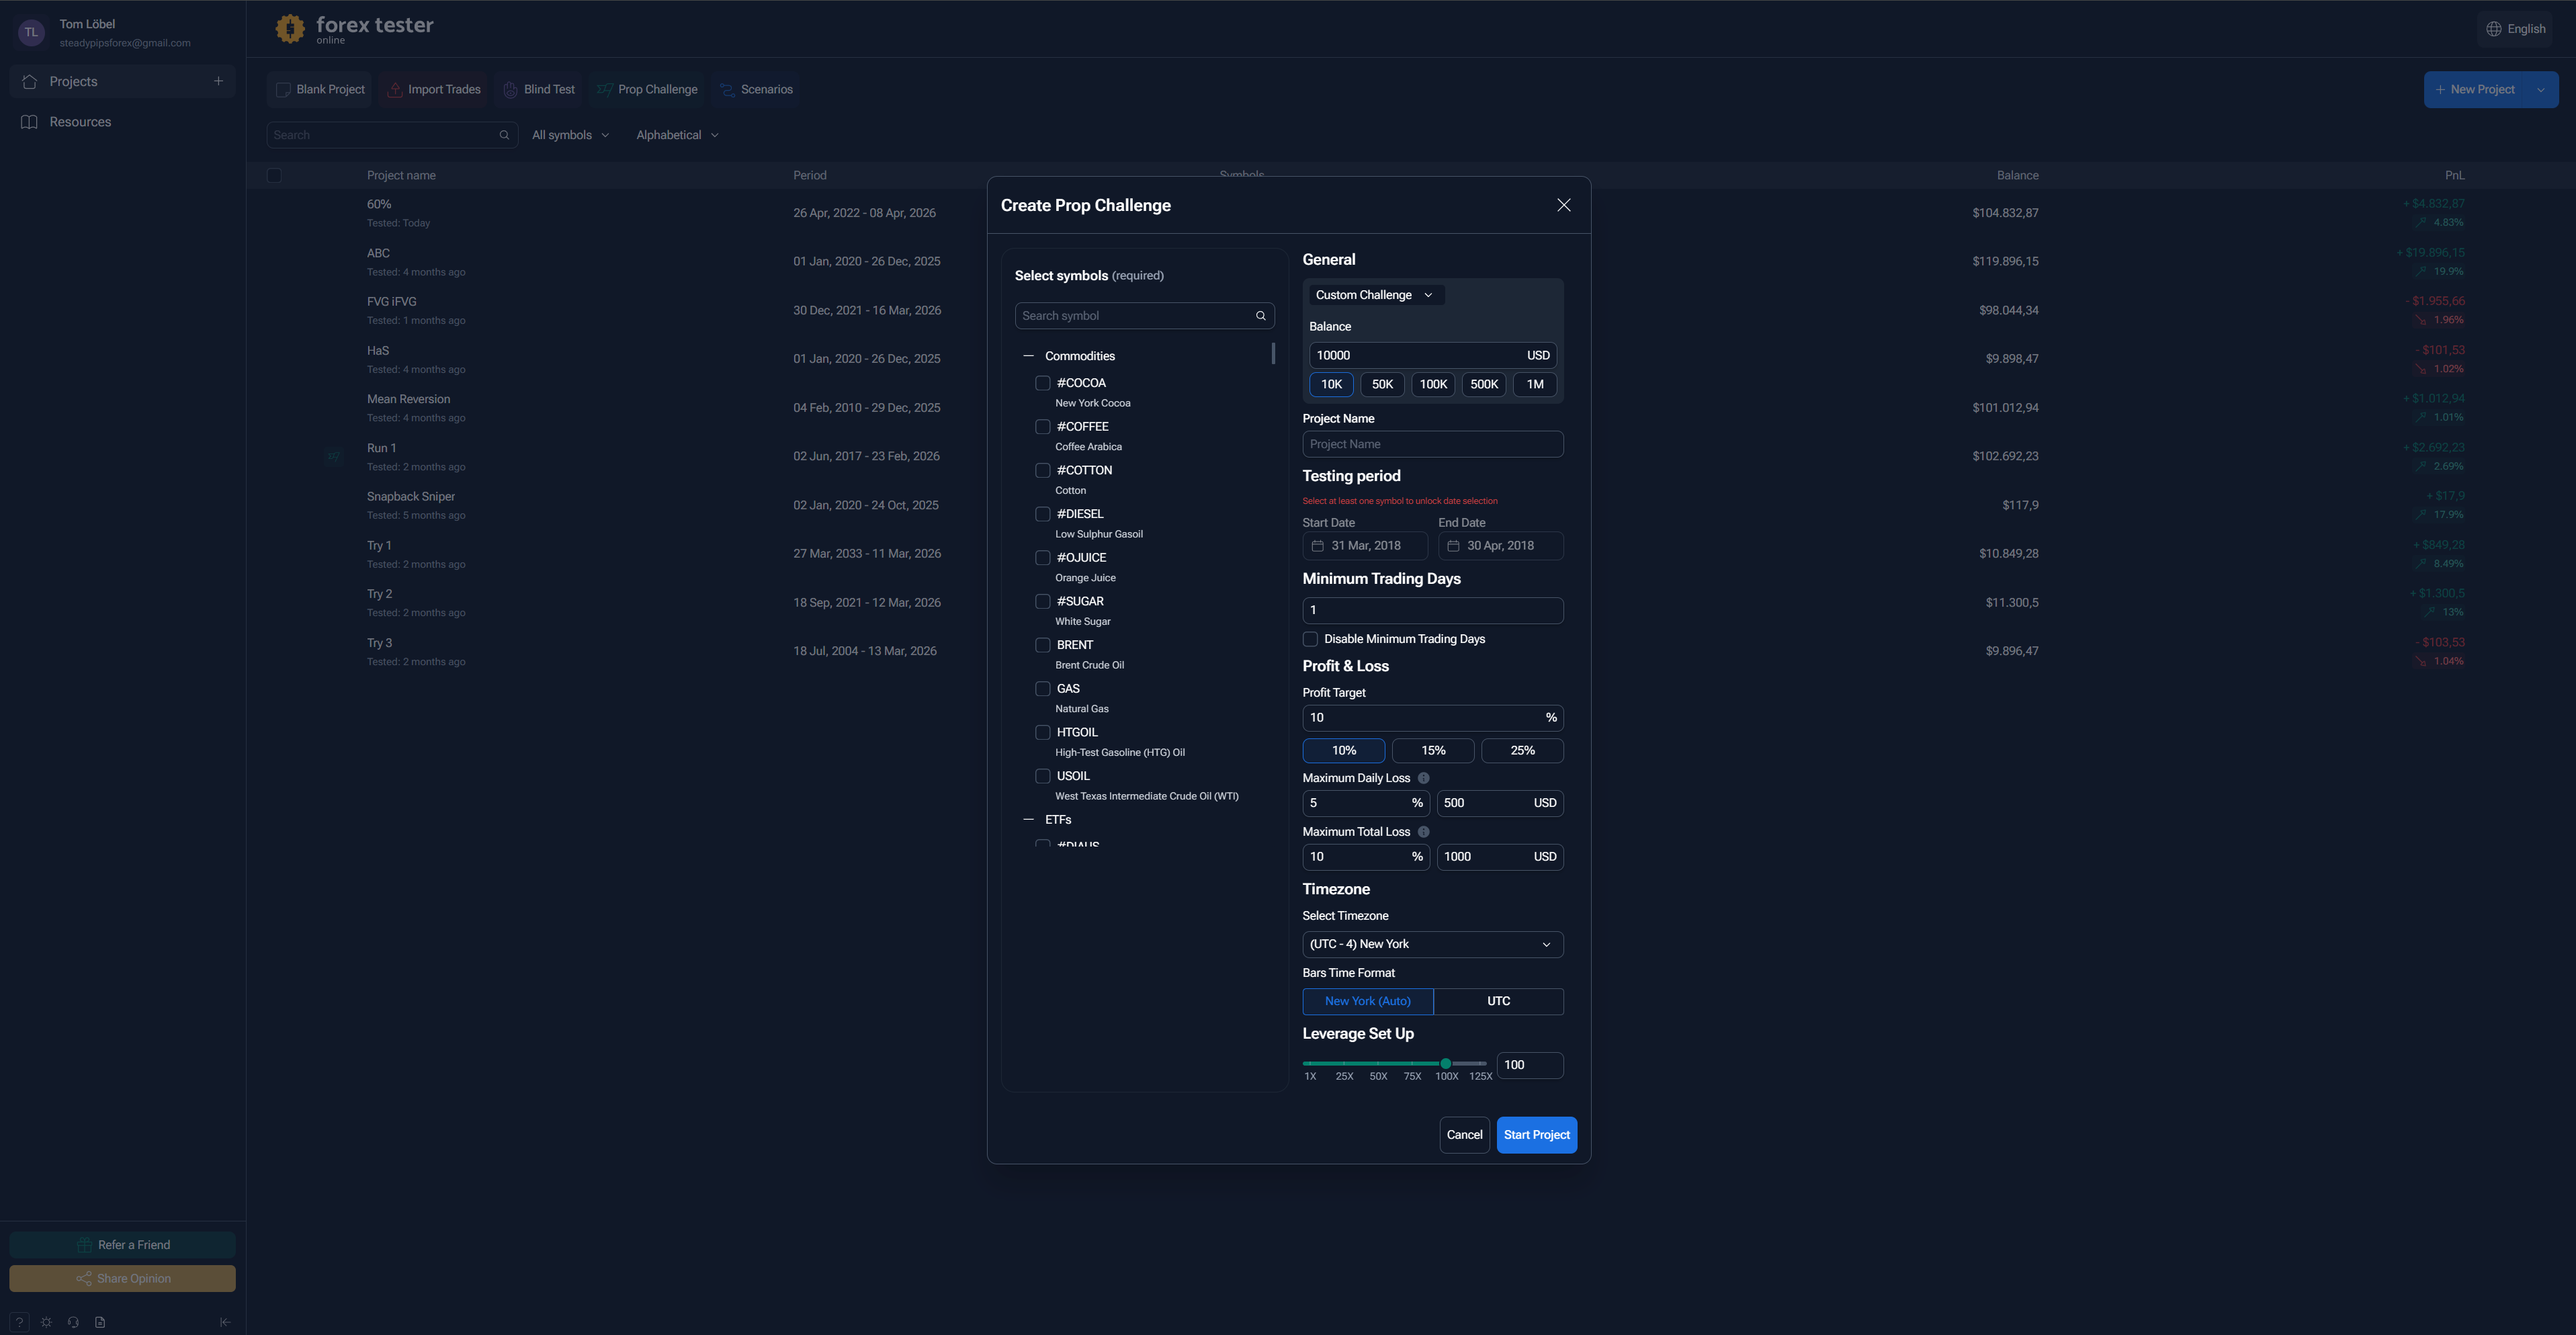Viewport: 2576px width, 1335px height.
Task: Click the Minimum Trading Days field
Action: point(1433,610)
